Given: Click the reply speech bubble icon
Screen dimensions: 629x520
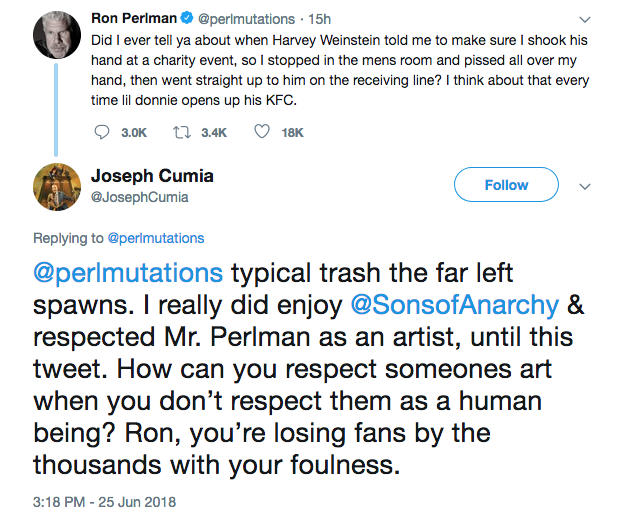Looking at the screenshot, I should 102,132.
